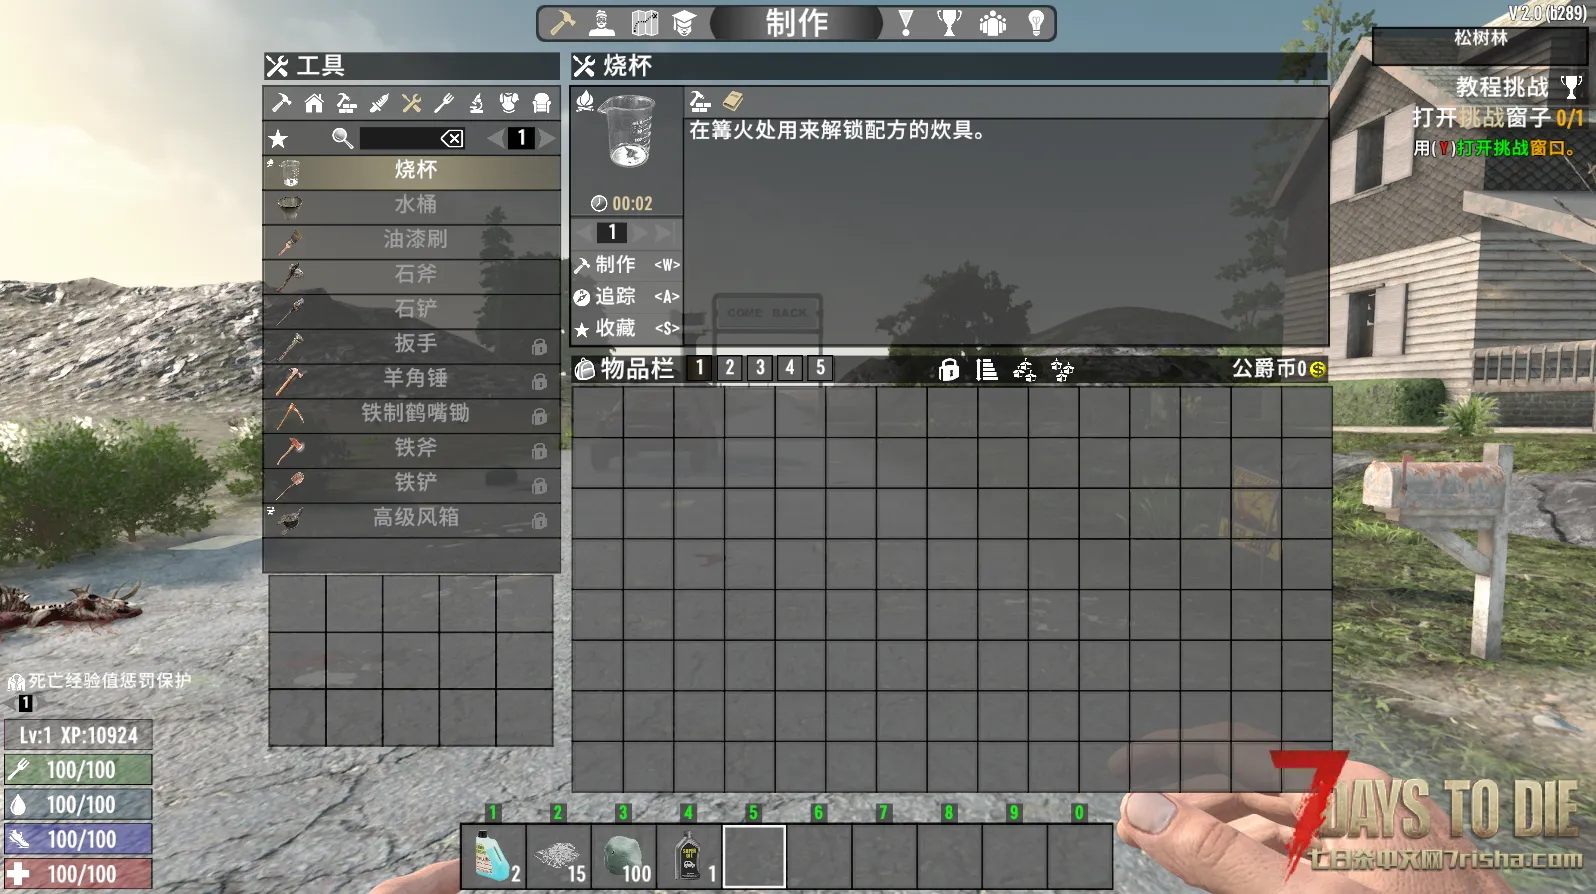Image resolution: width=1596 pixels, height=894 pixels.
Task: Switch to inventory page 3
Action: point(760,368)
